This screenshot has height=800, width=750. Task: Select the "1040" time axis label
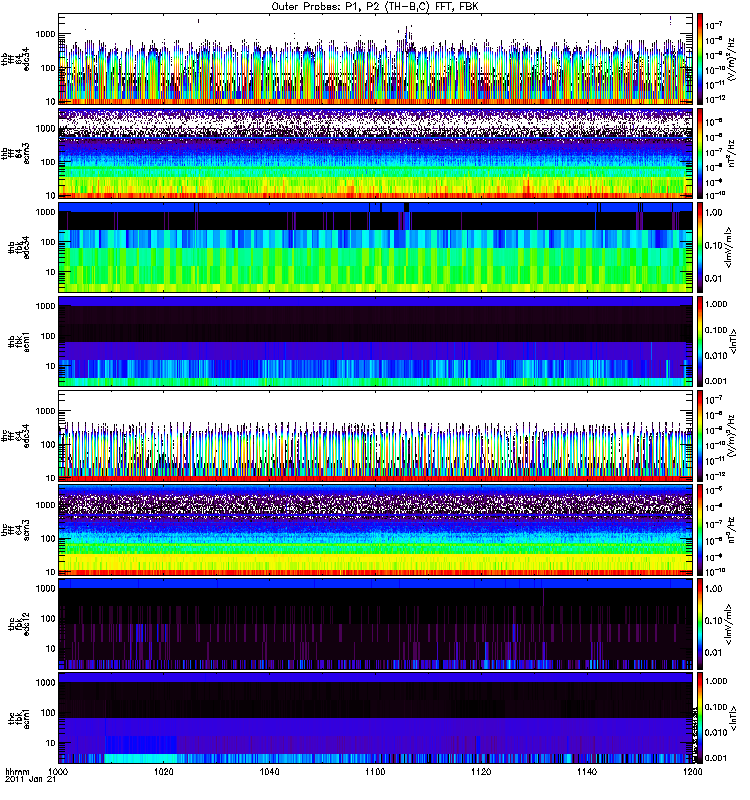tap(269, 771)
